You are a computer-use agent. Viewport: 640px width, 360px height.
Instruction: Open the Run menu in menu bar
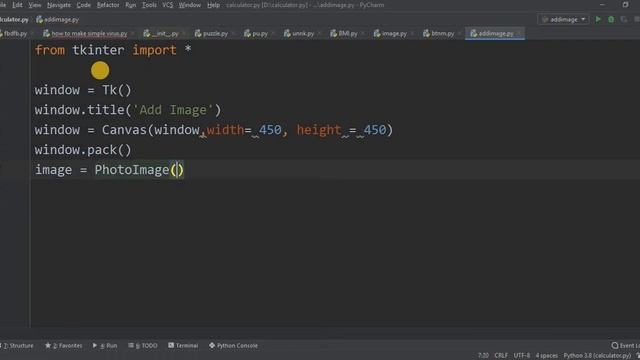coord(131,5)
